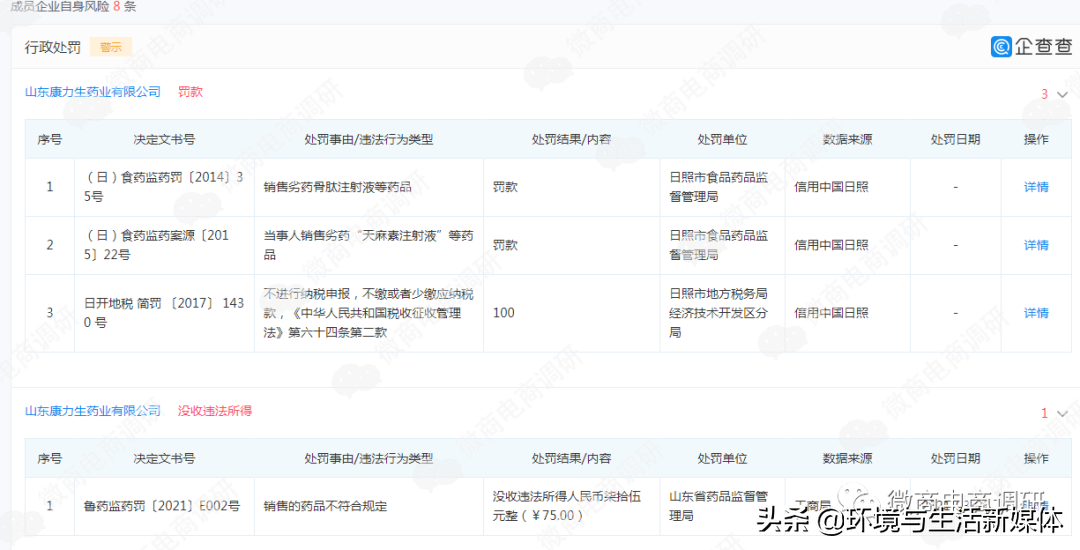Click 日照市地方税务局经济技术开发区分局 cell
Viewport: 1080px width, 550px height.
point(718,313)
